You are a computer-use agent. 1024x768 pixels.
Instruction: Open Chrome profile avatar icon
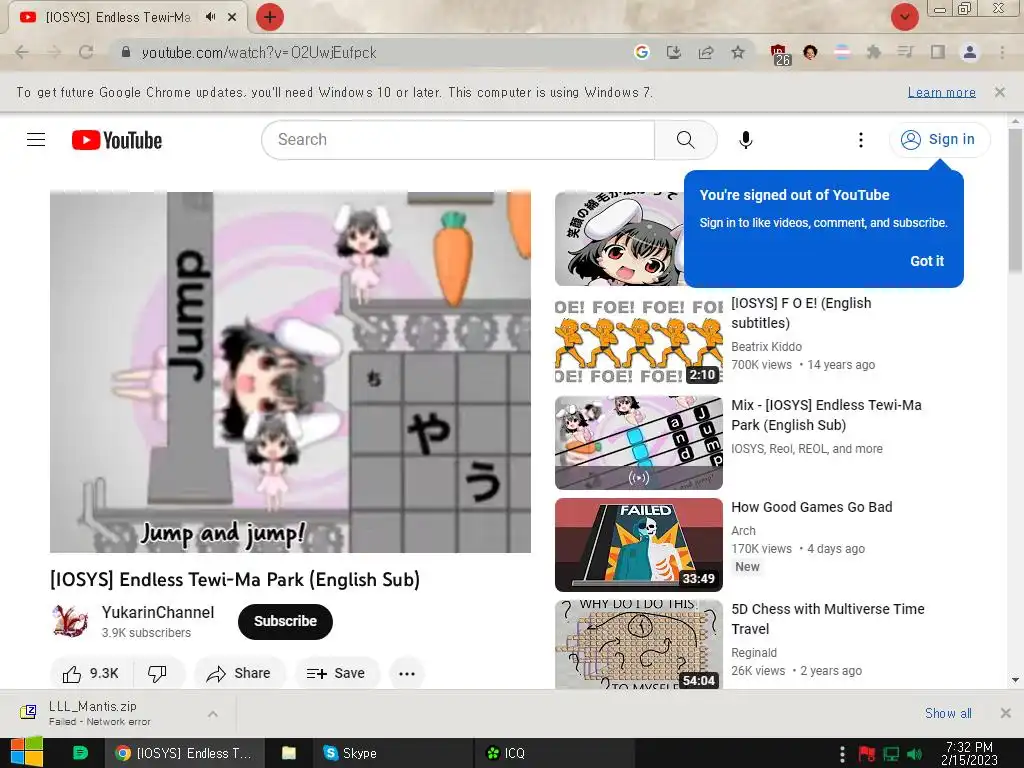pos(970,52)
